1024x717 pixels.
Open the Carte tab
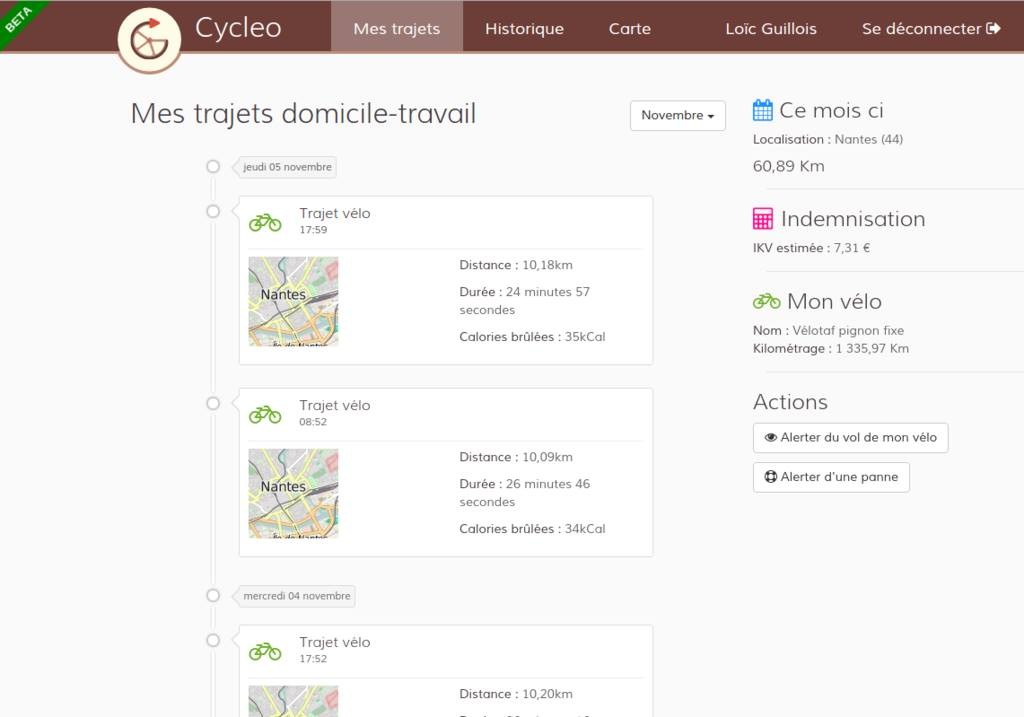[x=630, y=28]
